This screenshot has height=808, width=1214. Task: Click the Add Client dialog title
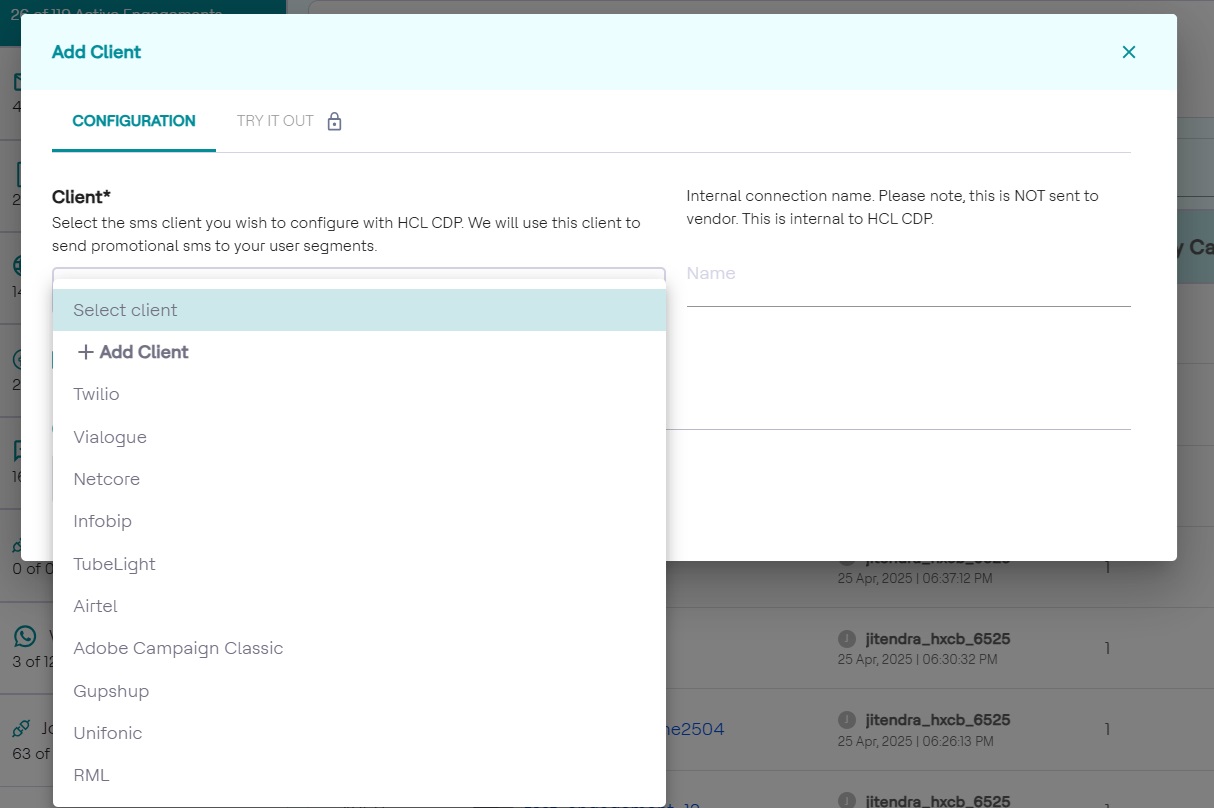tap(96, 52)
